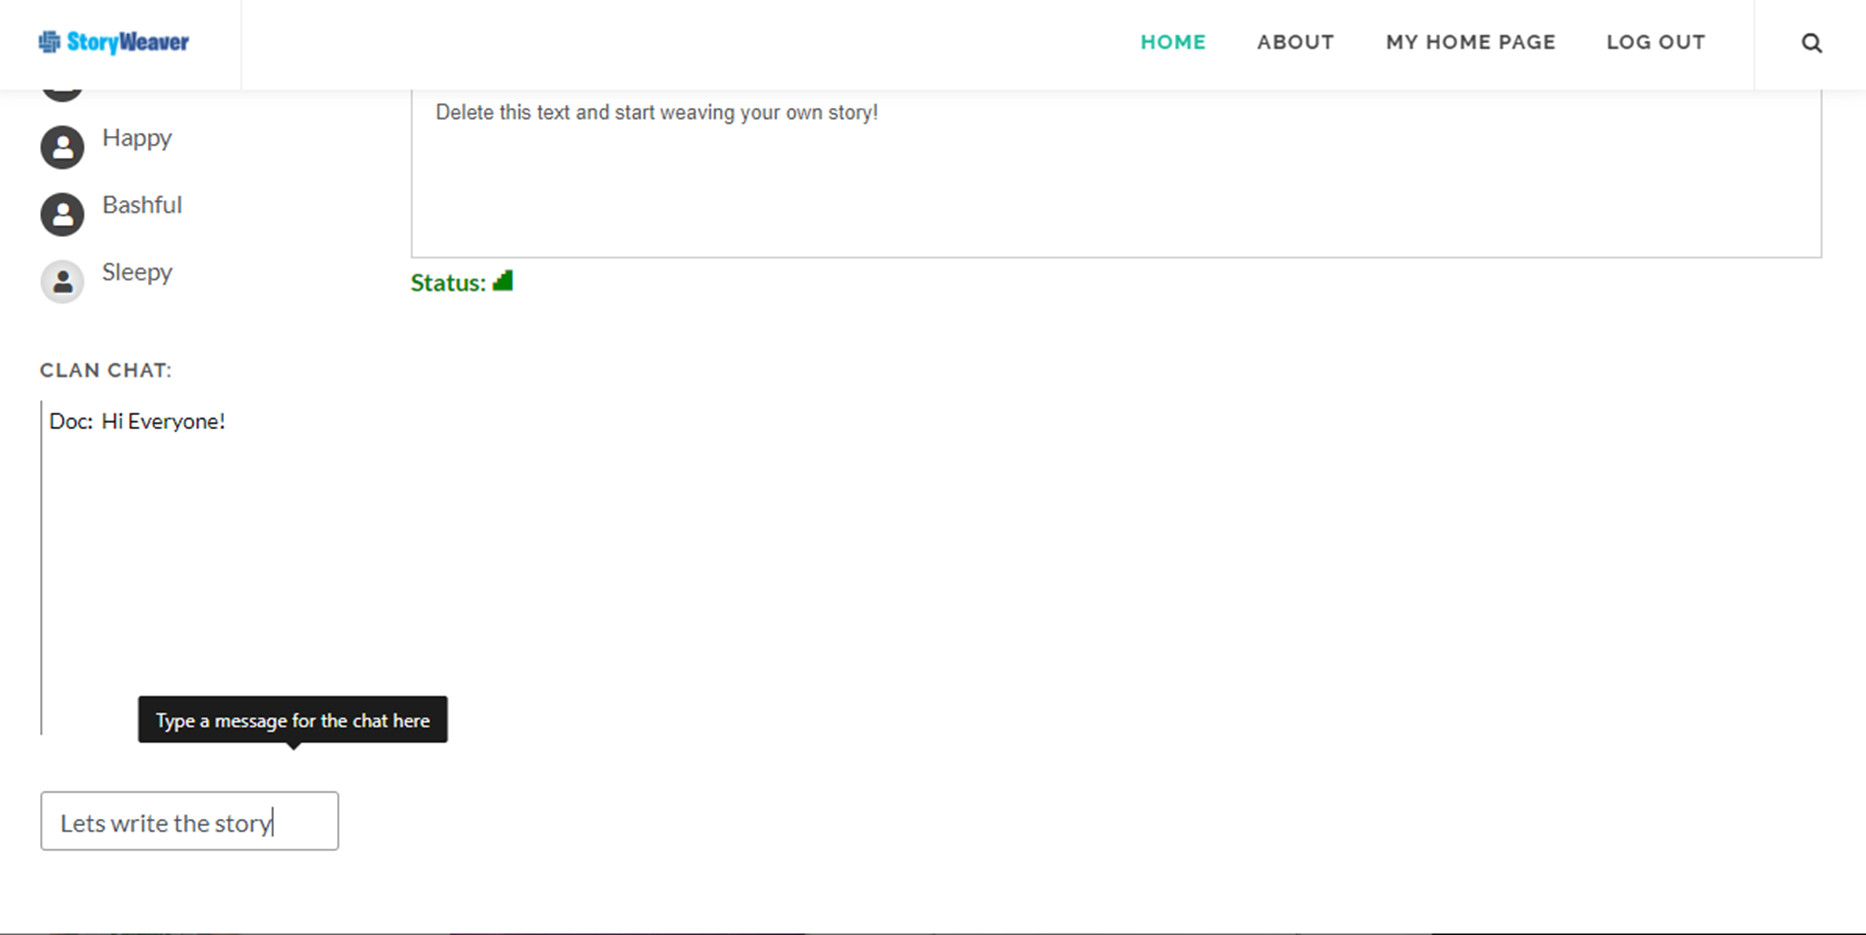Open MY HOME PAGE
The height and width of the screenshot is (935, 1866).
click(x=1470, y=42)
